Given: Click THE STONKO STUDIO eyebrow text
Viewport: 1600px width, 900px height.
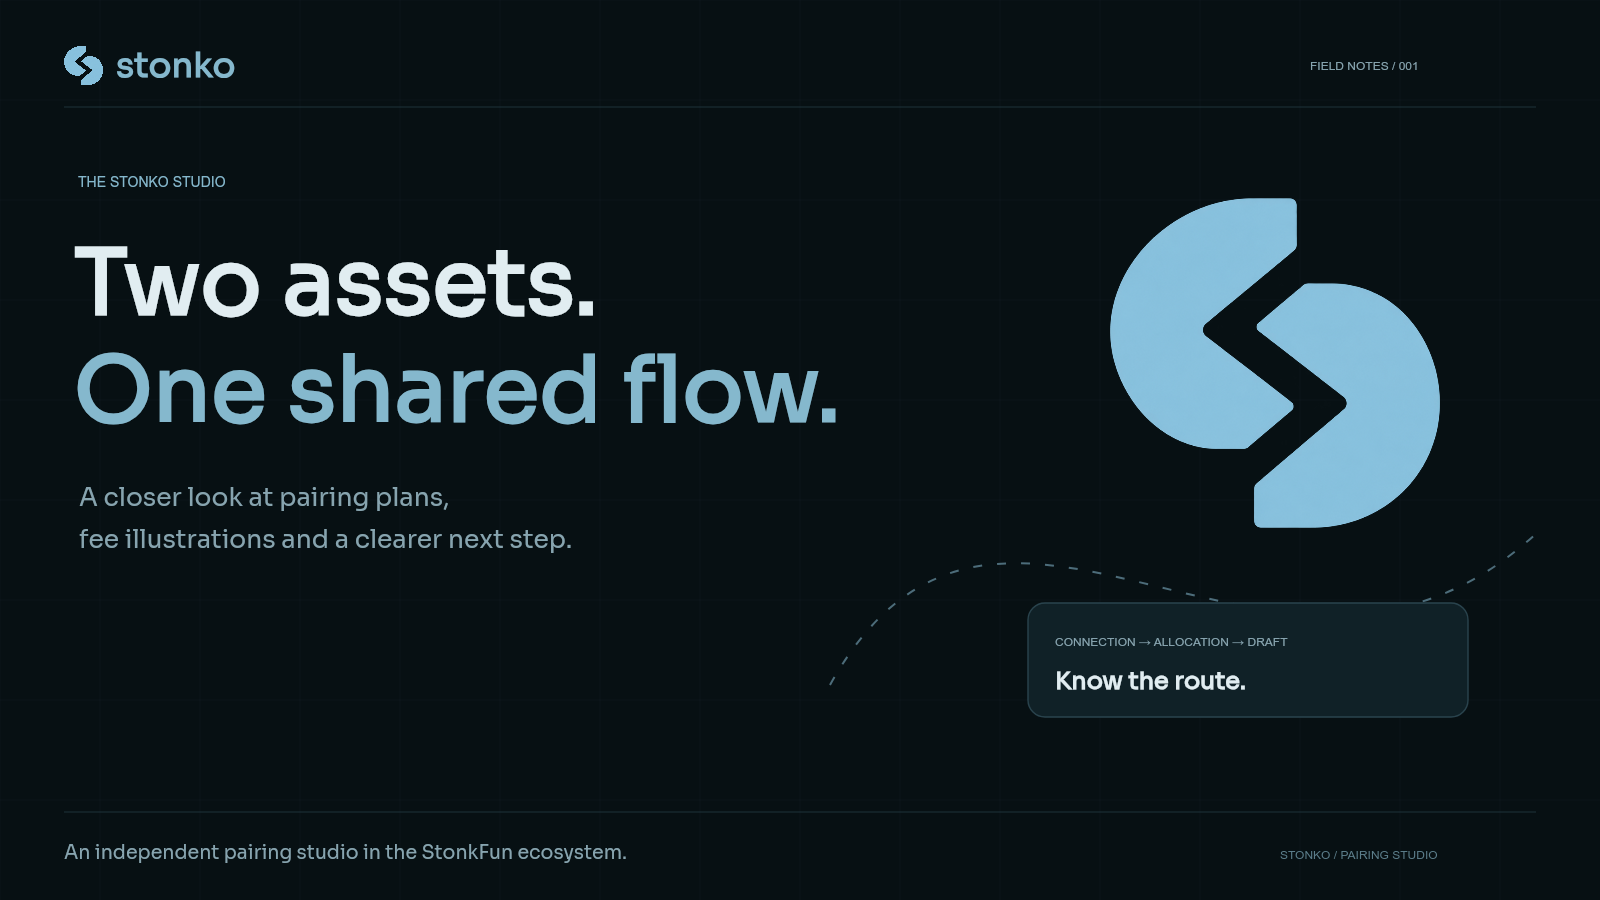Looking at the screenshot, I should pyautogui.click(x=152, y=182).
